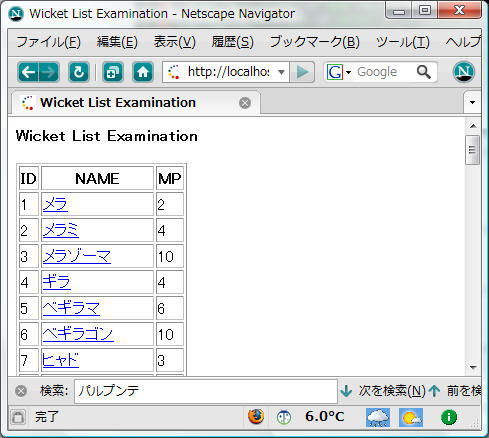Viewport: 489px width, 438px height.
Task: Open the Google search engine dropdown
Action: 348,72
